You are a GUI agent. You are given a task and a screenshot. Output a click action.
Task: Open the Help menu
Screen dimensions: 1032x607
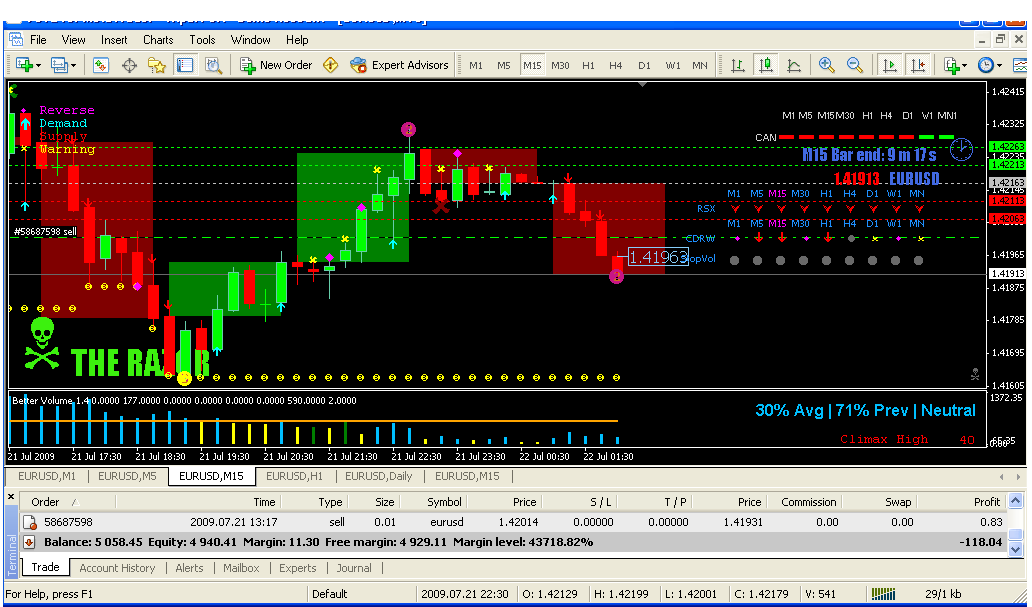297,40
